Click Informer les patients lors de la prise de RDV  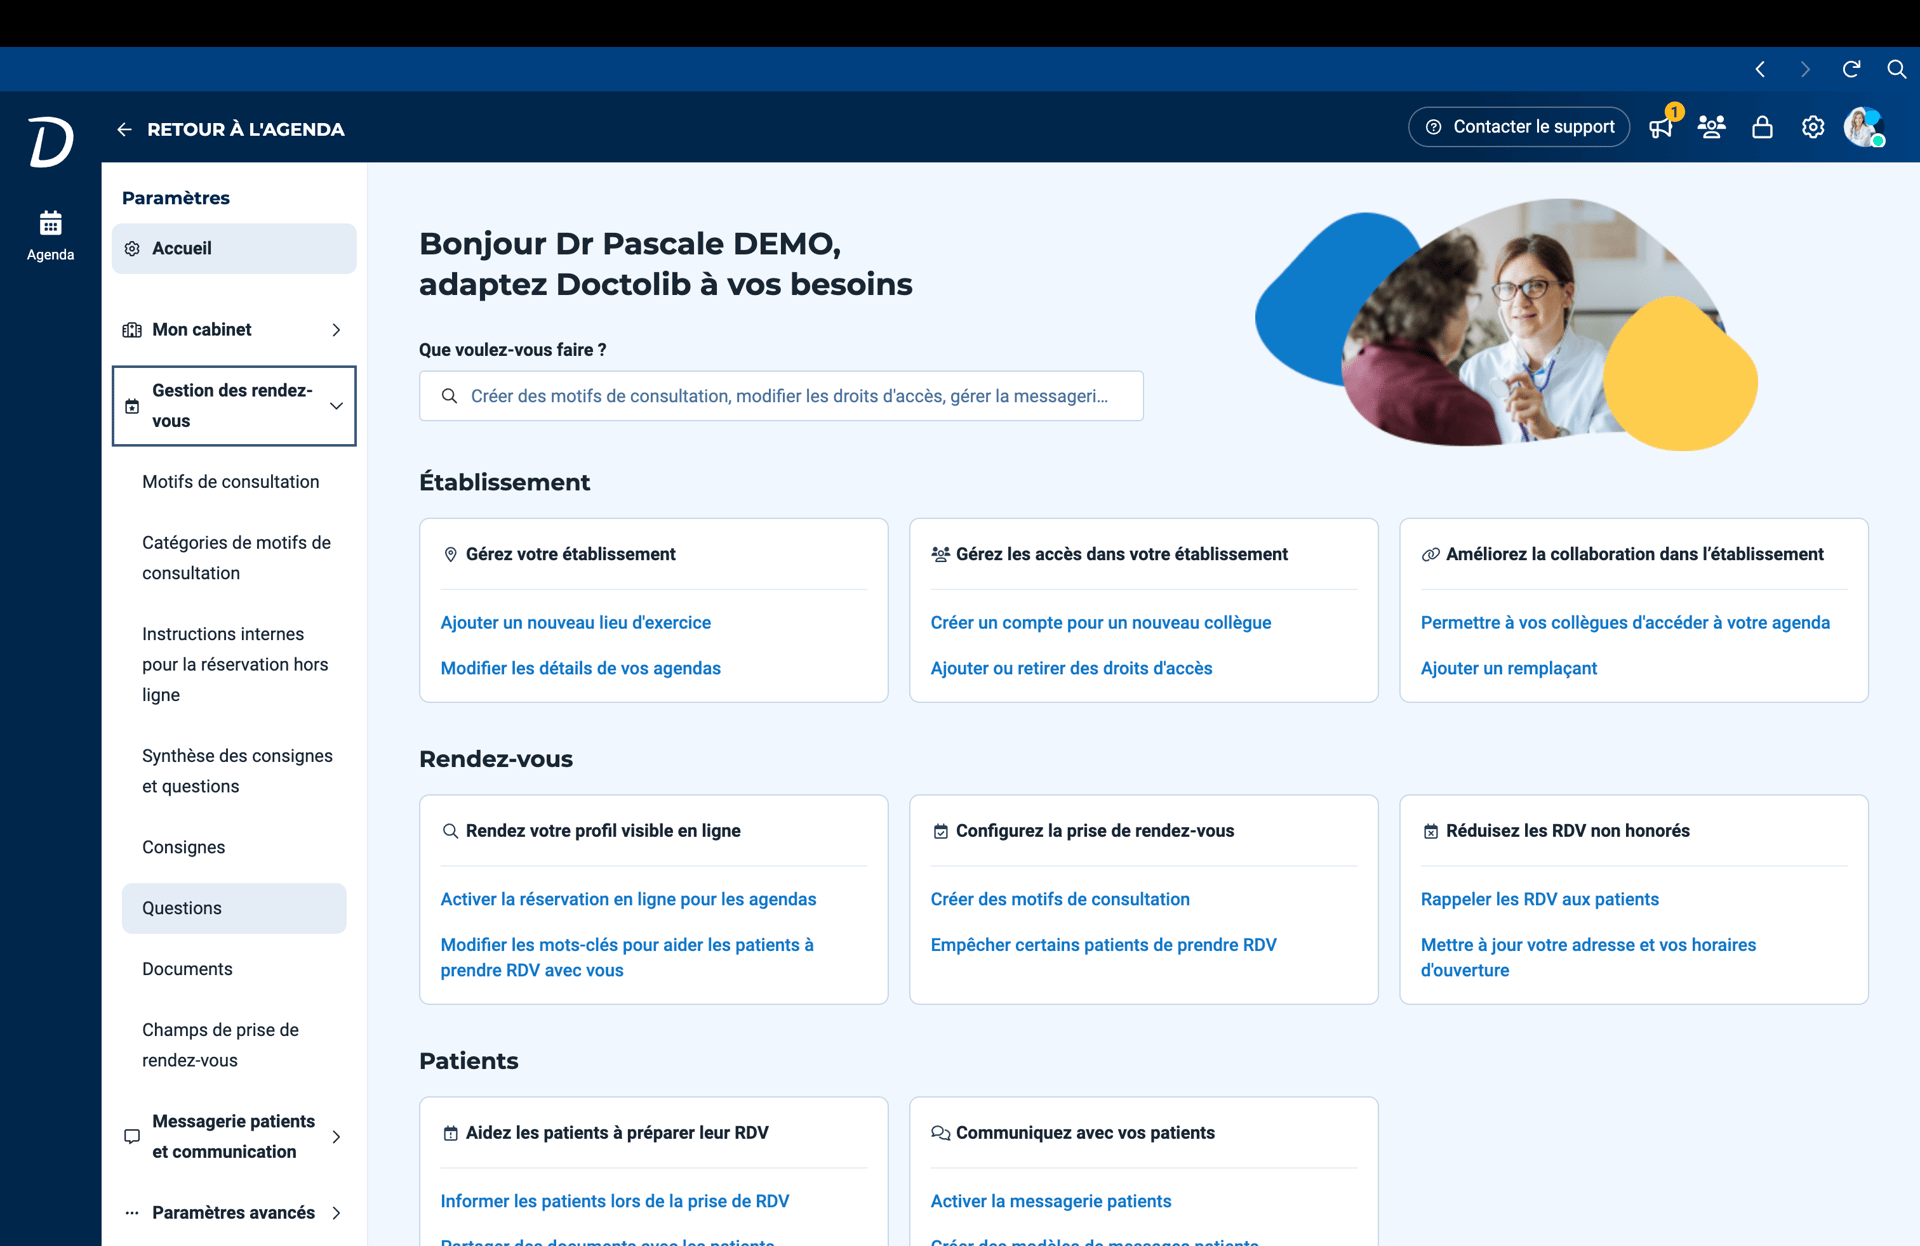[615, 1201]
